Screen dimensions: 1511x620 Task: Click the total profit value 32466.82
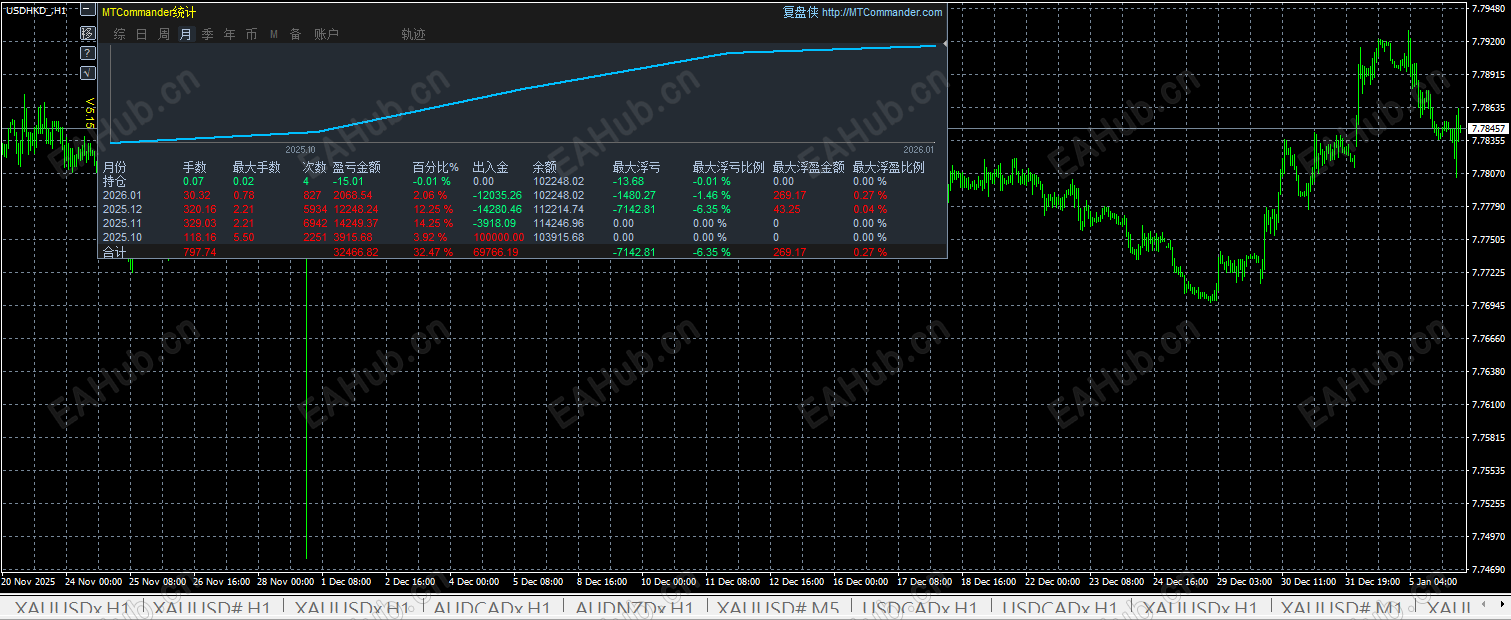(x=355, y=252)
